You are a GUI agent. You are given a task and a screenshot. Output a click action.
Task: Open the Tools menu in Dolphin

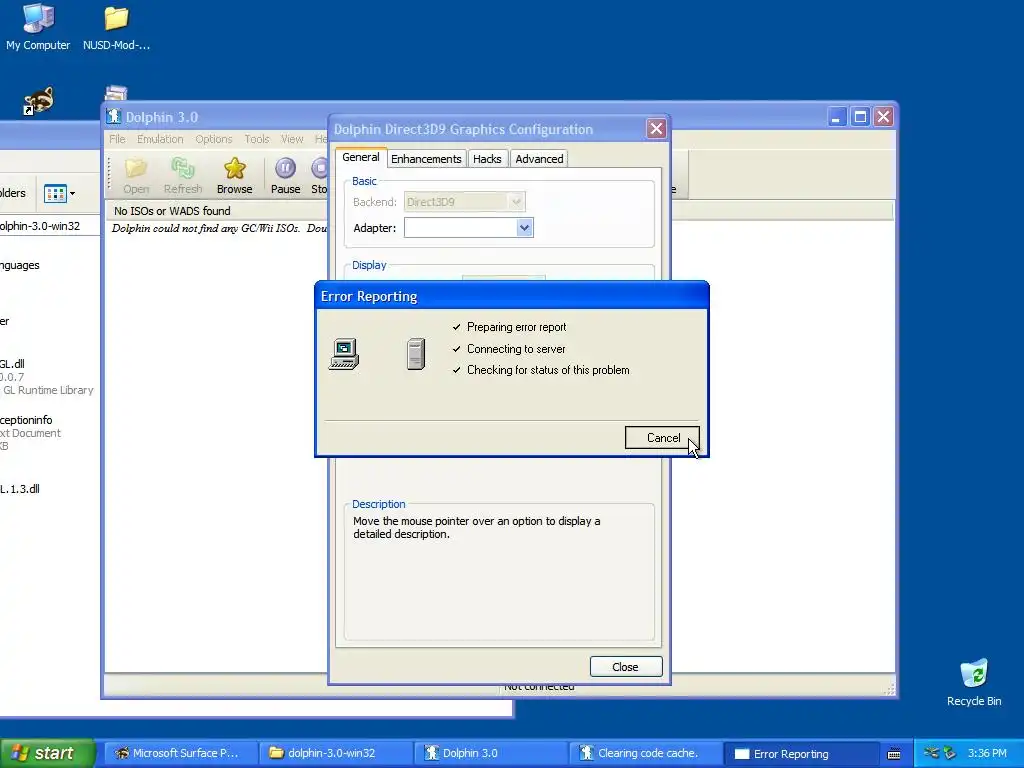point(257,139)
